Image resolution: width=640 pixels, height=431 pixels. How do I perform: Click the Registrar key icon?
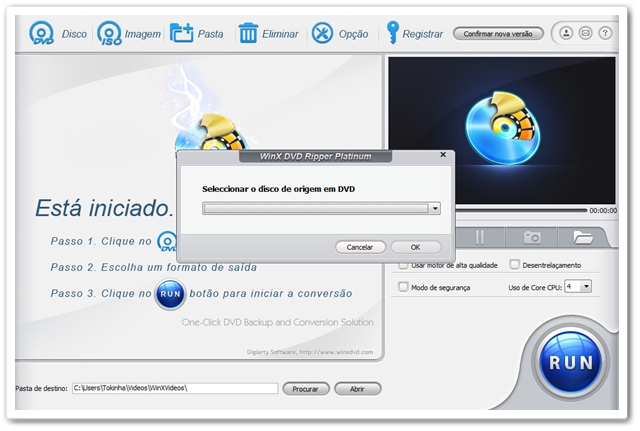click(x=392, y=33)
